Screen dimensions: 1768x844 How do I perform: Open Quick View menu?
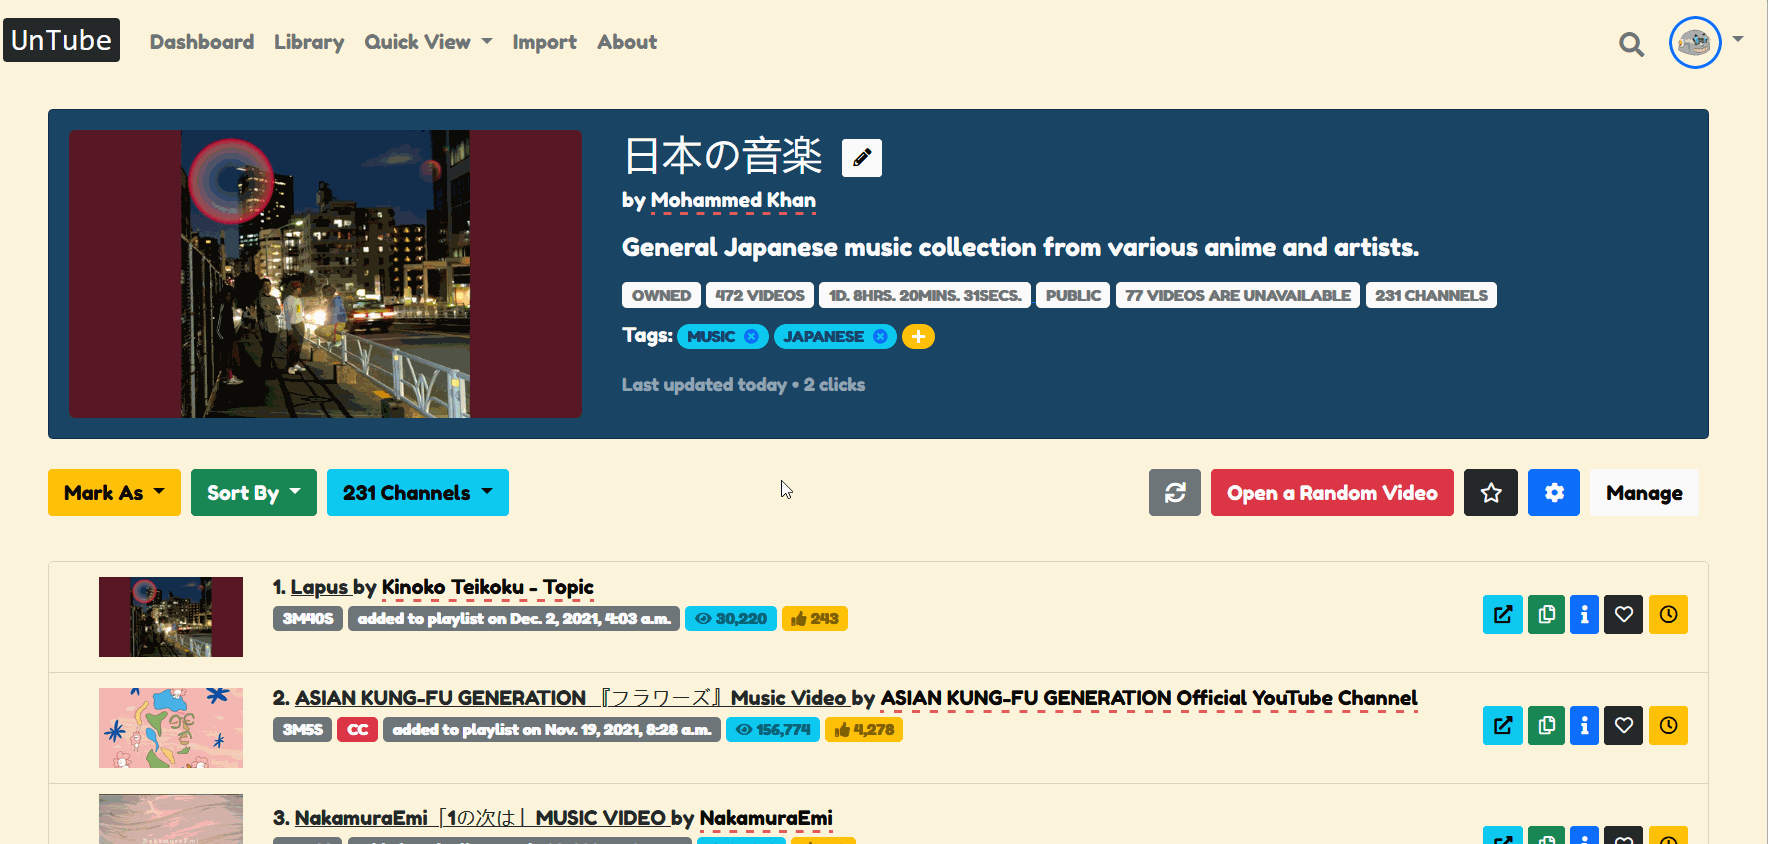coord(428,42)
